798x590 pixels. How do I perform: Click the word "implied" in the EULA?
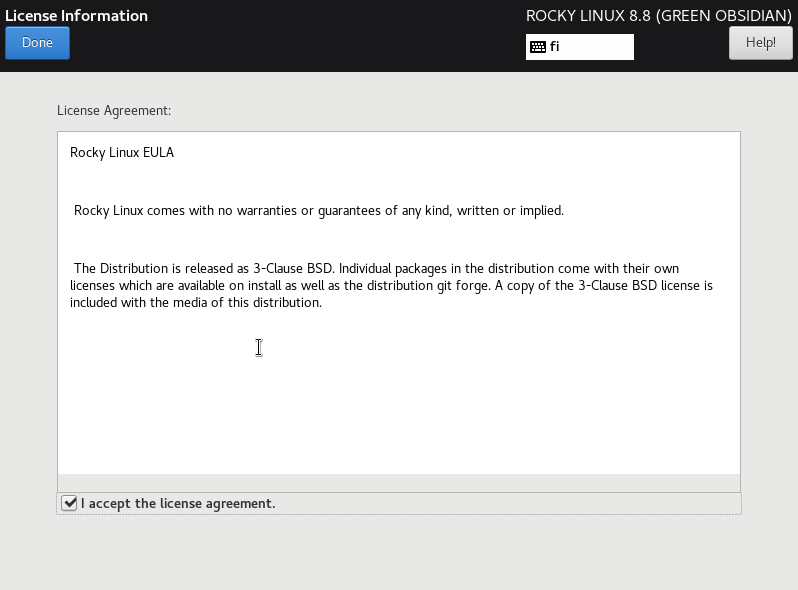[x=540, y=211]
